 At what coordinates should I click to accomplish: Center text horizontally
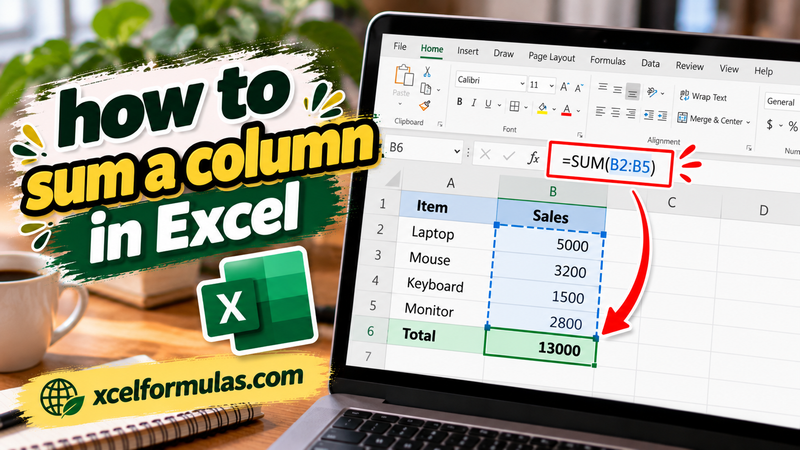click(x=615, y=113)
